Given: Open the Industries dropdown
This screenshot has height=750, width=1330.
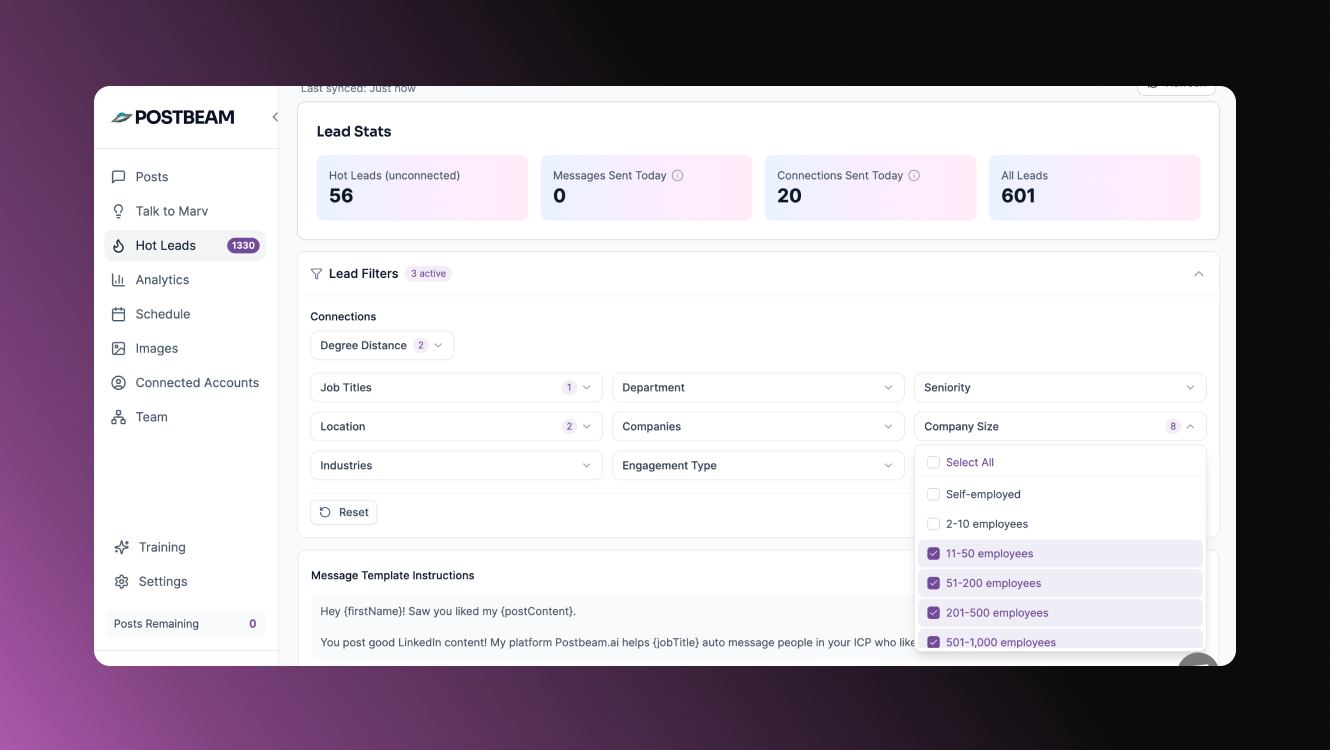Looking at the screenshot, I should click(456, 466).
